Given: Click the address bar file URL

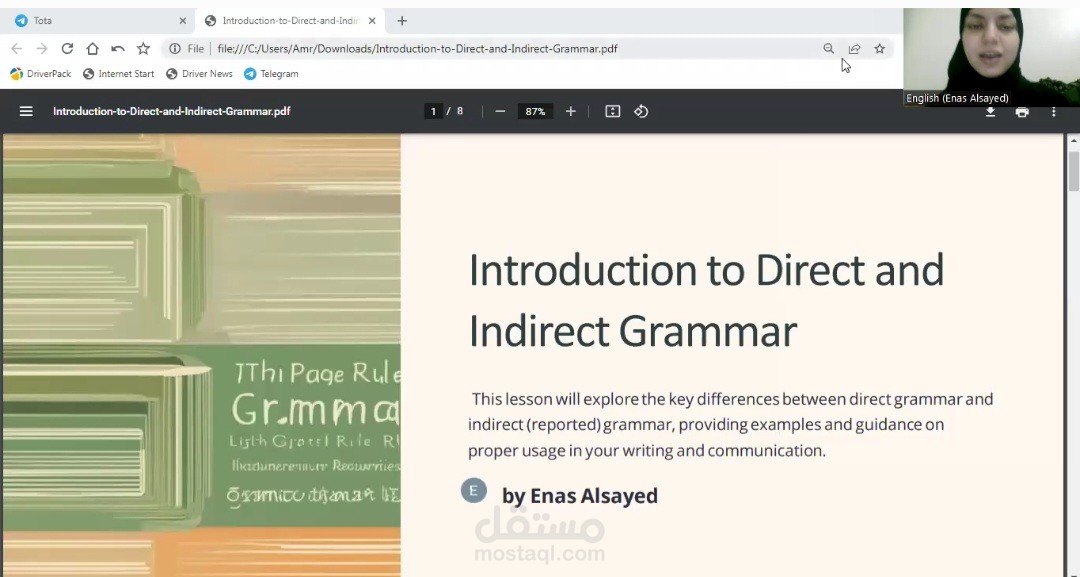Looking at the screenshot, I should (x=417, y=49).
